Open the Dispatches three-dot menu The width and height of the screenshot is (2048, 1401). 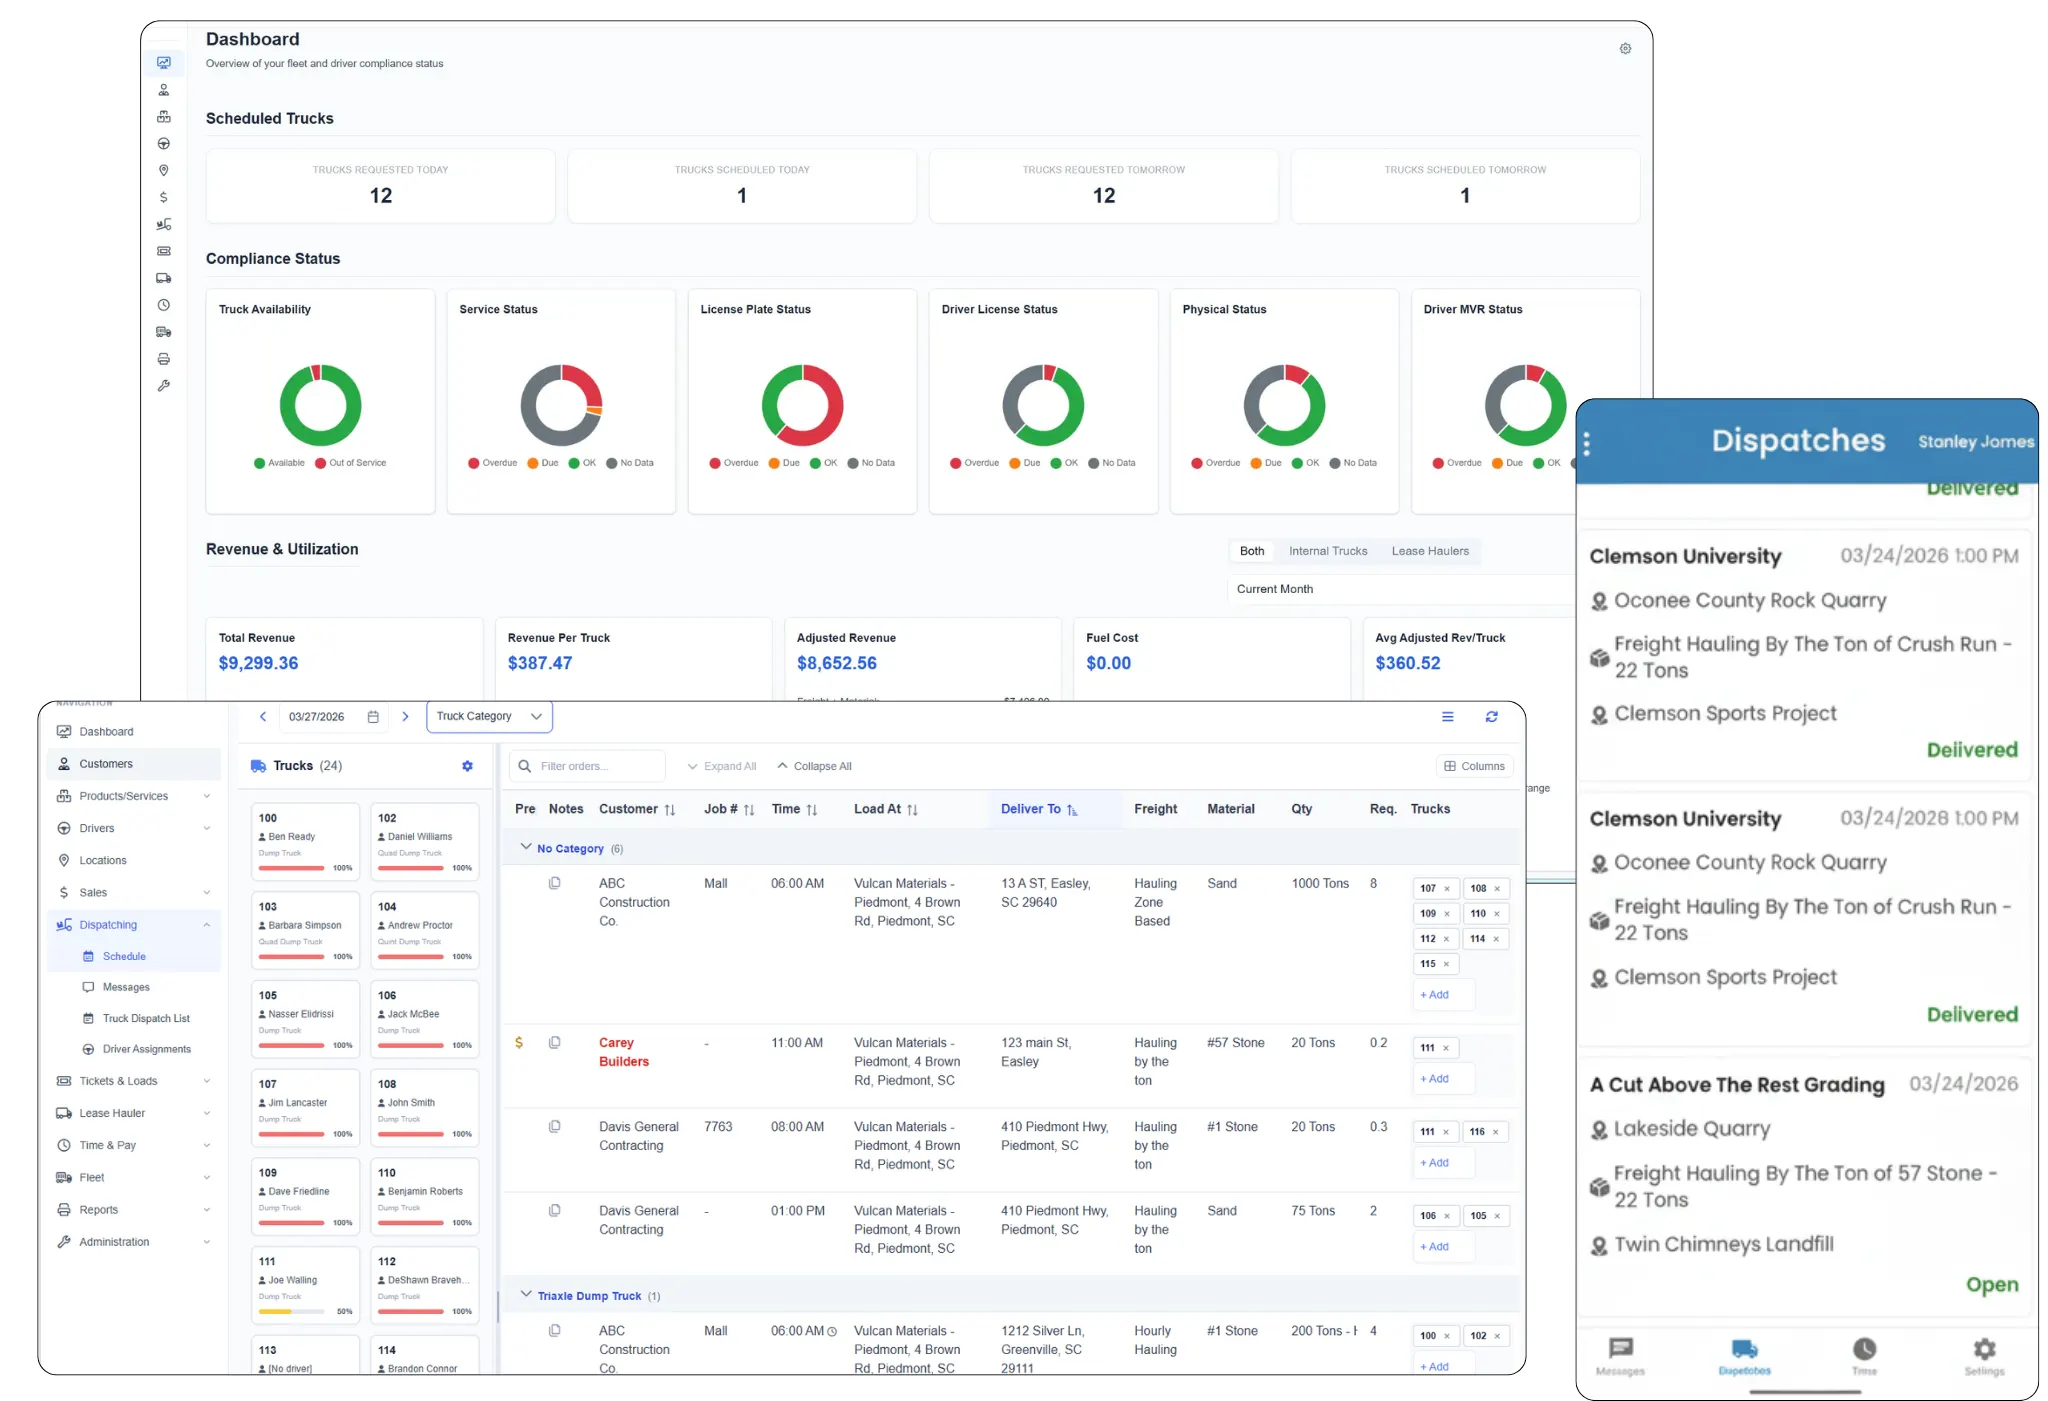pyautogui.click(x=1587, y=444)
